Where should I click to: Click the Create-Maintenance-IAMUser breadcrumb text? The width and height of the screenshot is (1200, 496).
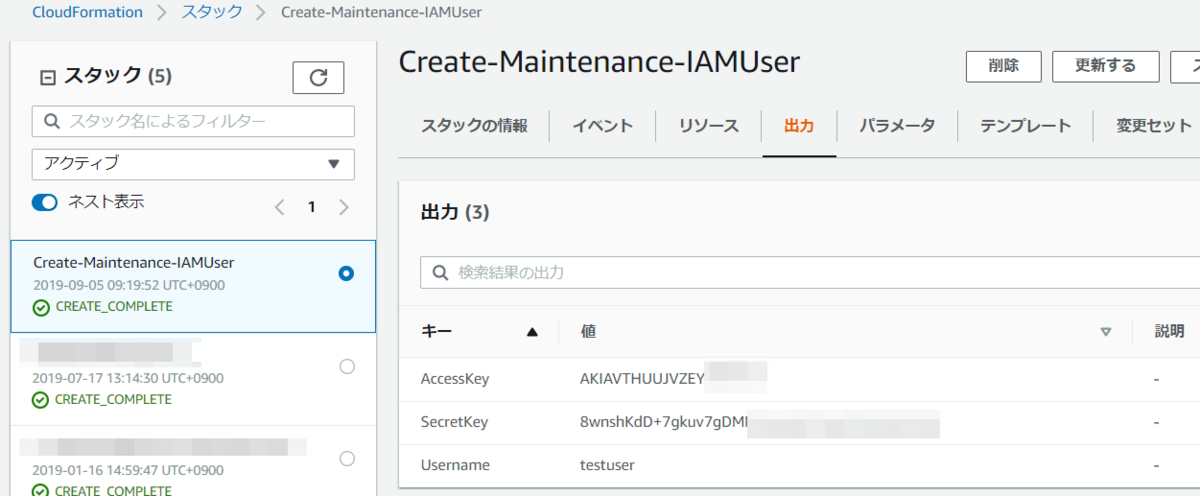pos(382,12)
